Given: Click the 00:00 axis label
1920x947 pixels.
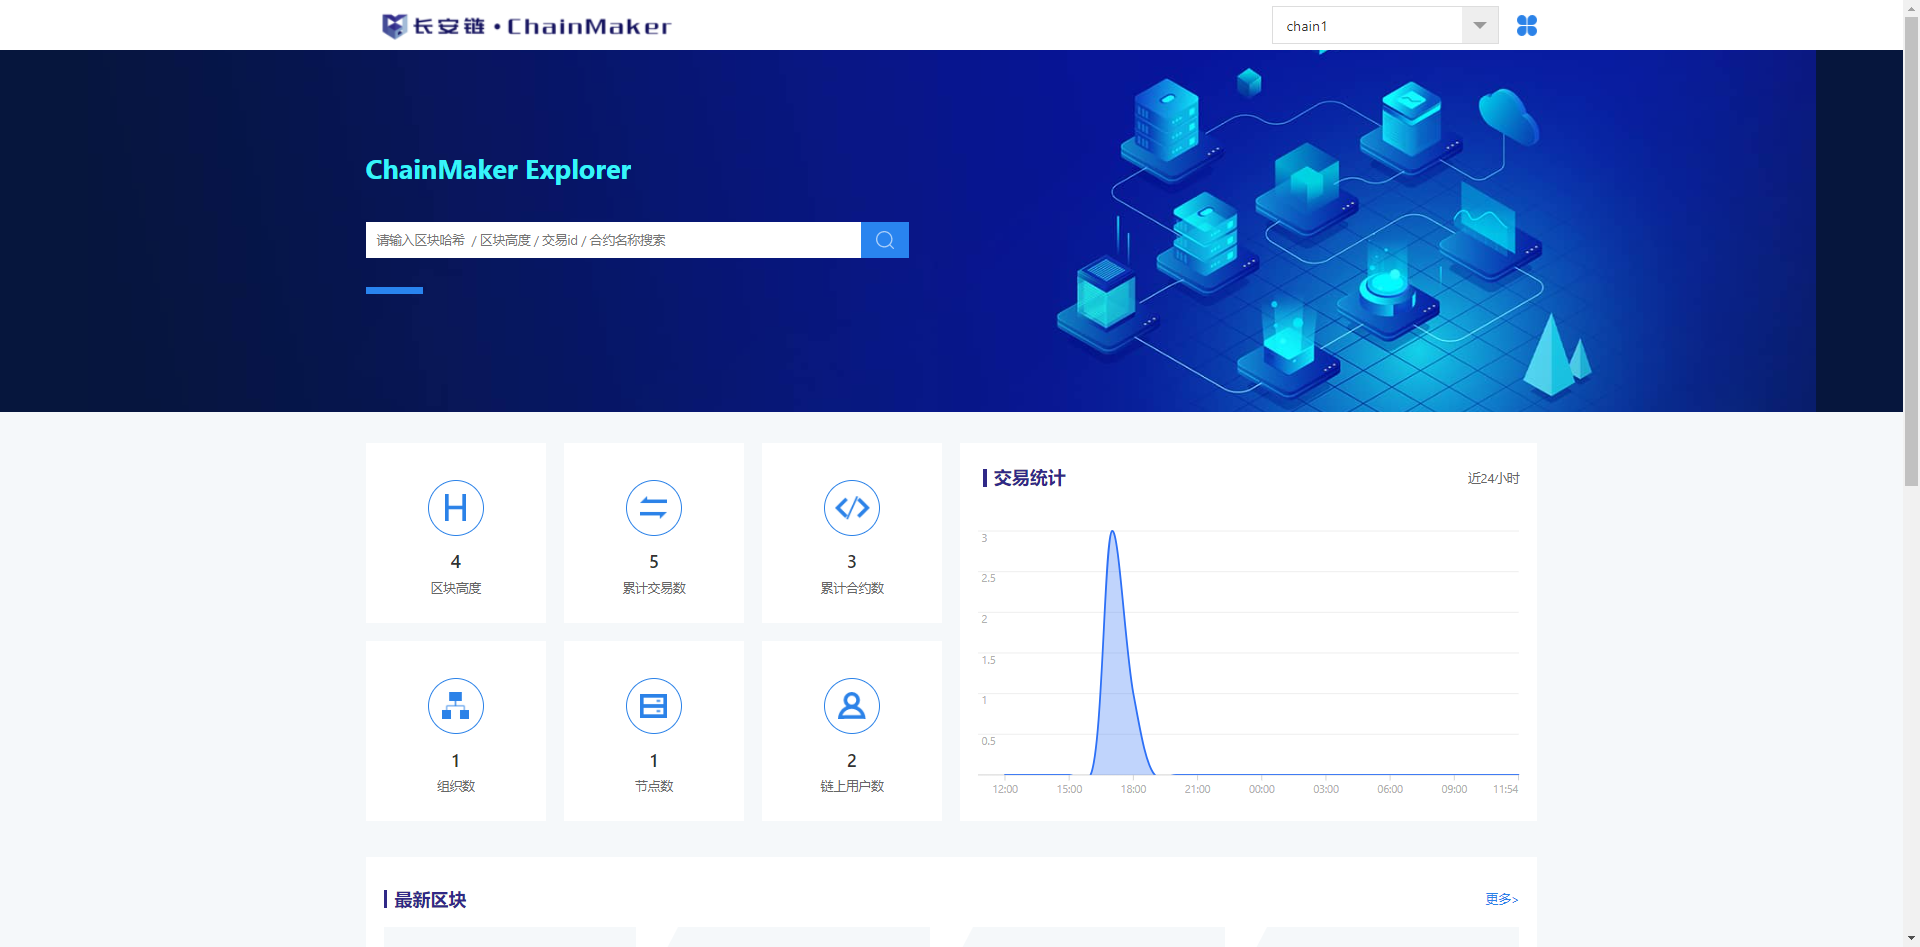Looking at the screenshot, I should (x=1262, y=789).
